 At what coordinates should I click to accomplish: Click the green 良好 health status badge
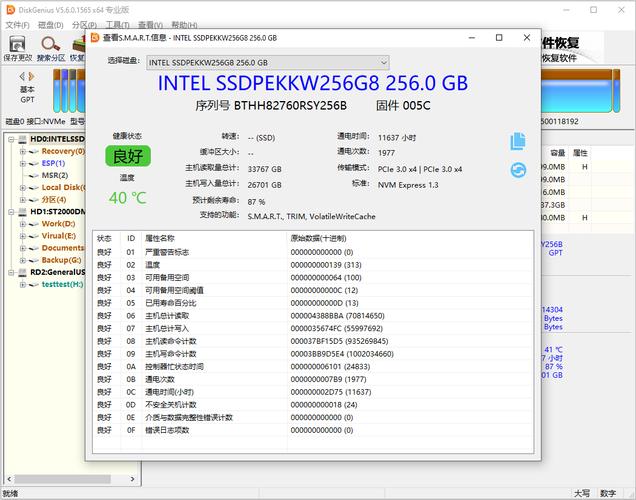pos(127,156)
